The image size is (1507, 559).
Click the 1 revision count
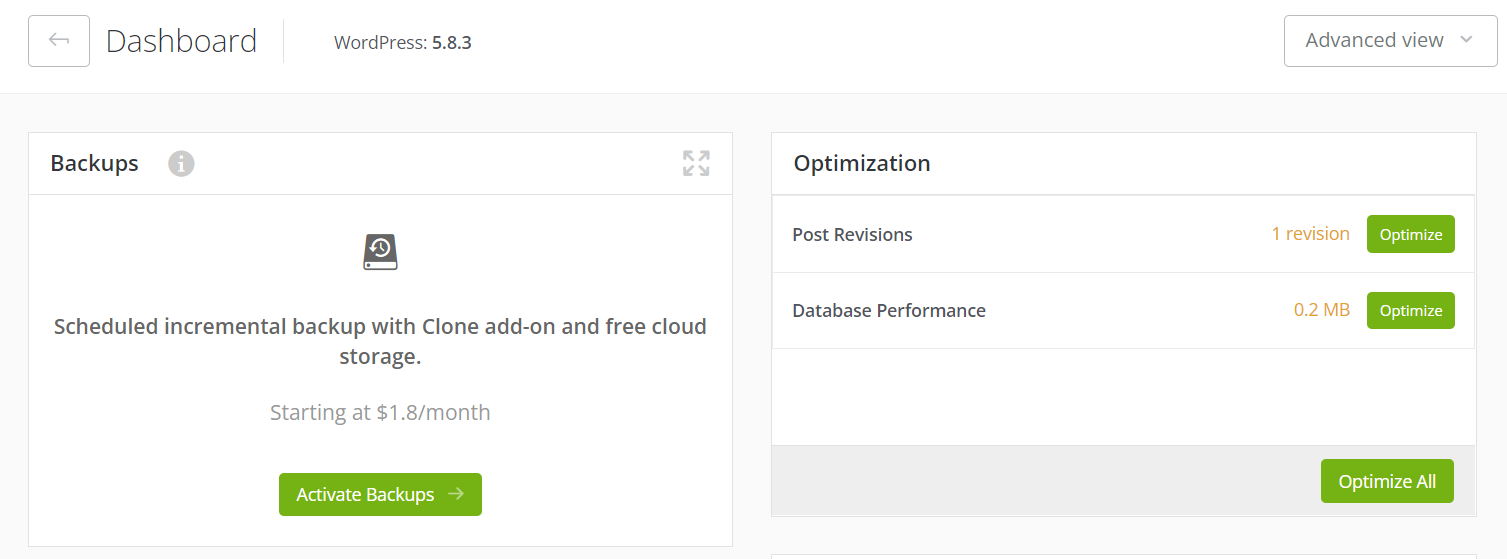[x=1310, y=234]
